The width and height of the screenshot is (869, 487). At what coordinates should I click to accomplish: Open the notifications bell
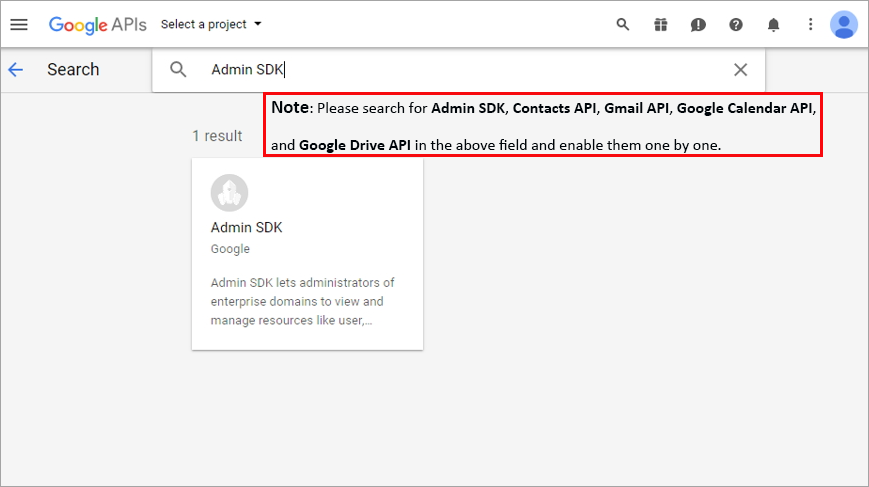tap(774, 24)
